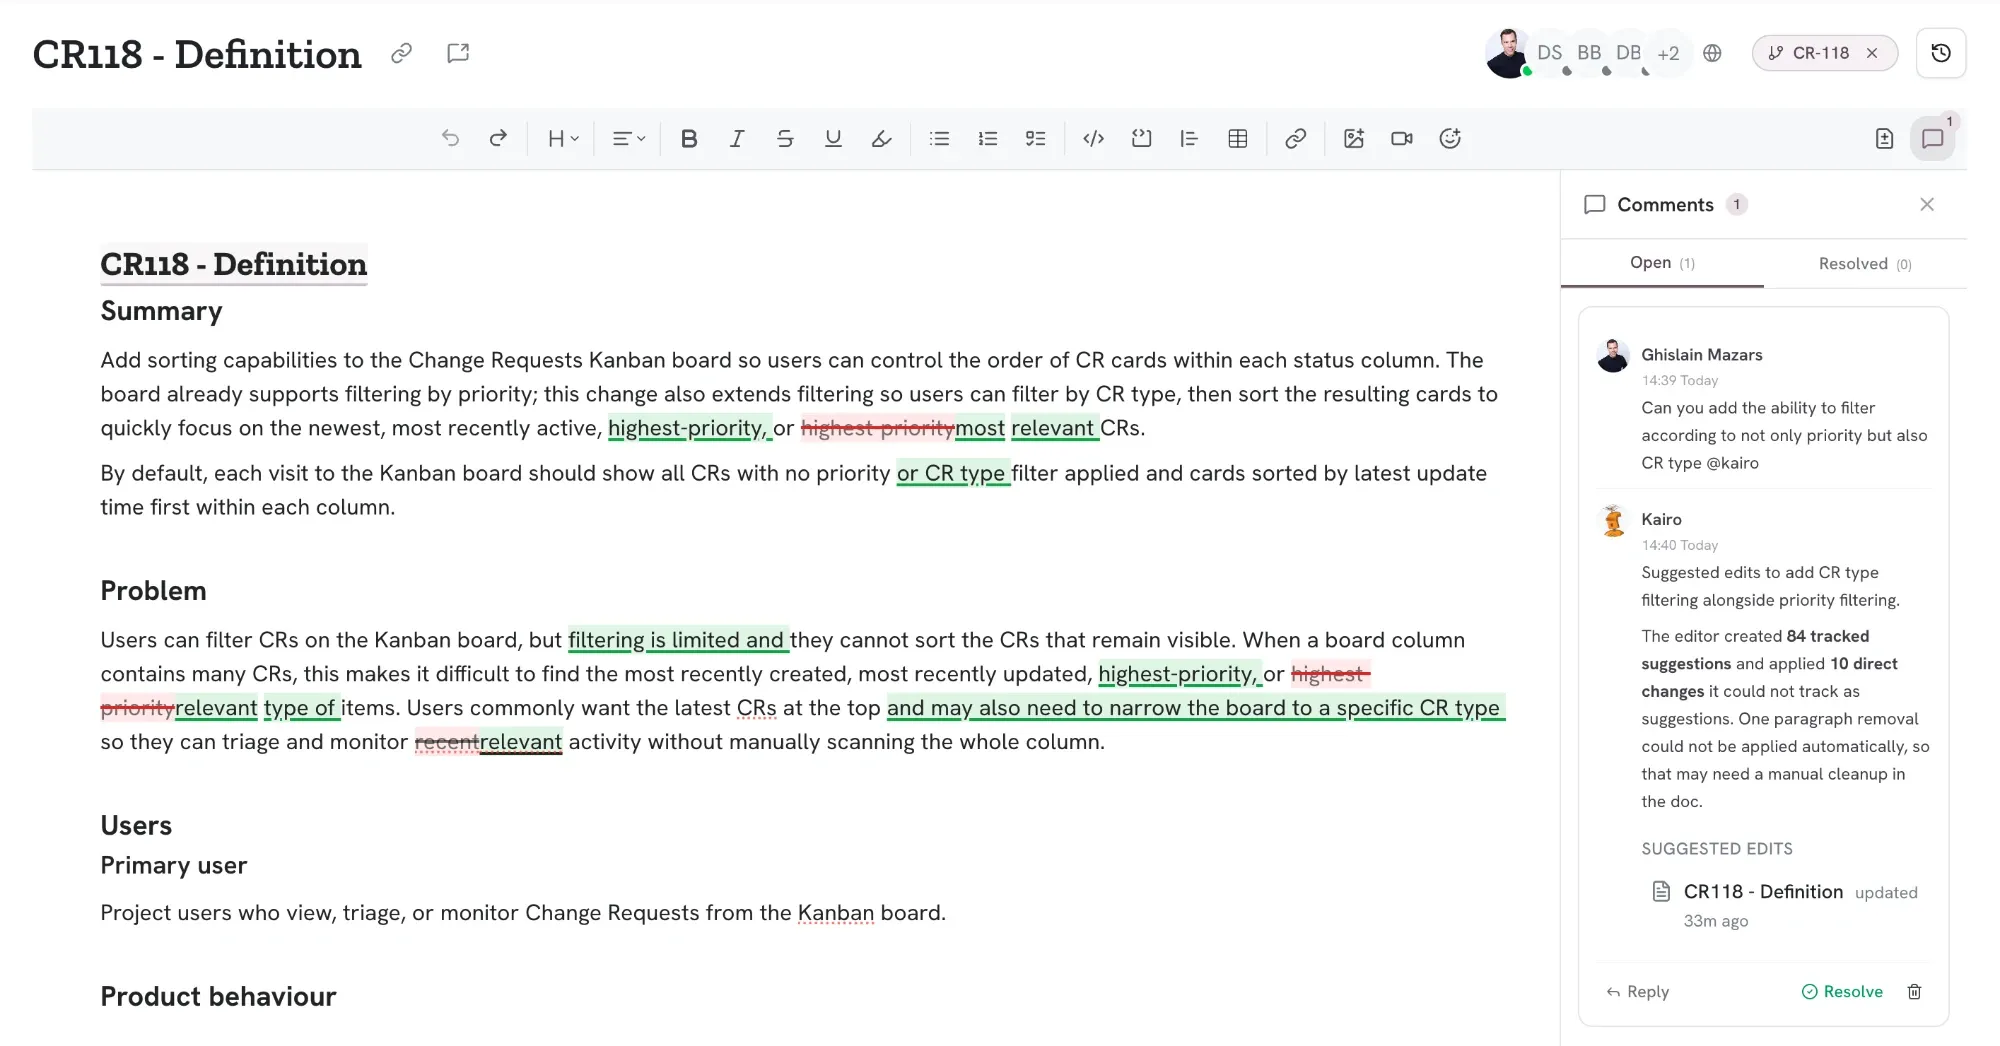
Task: Resolve the comment thread
Action: pyautogui.click(x=1842, y=992)
